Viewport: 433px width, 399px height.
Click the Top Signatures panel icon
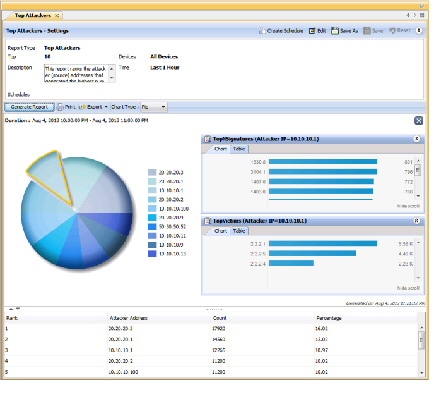(x=207, y=139)
